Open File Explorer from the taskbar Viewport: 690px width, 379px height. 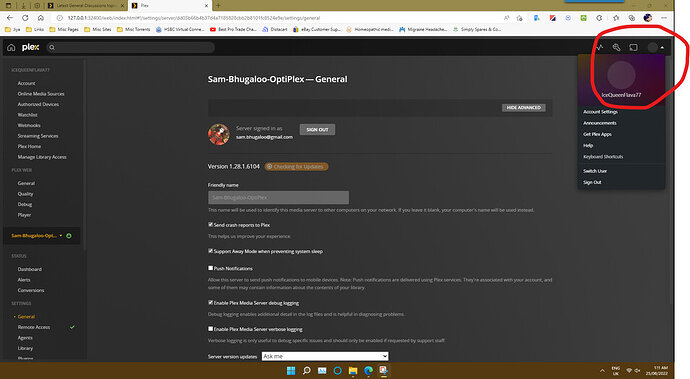pos(353,371)
